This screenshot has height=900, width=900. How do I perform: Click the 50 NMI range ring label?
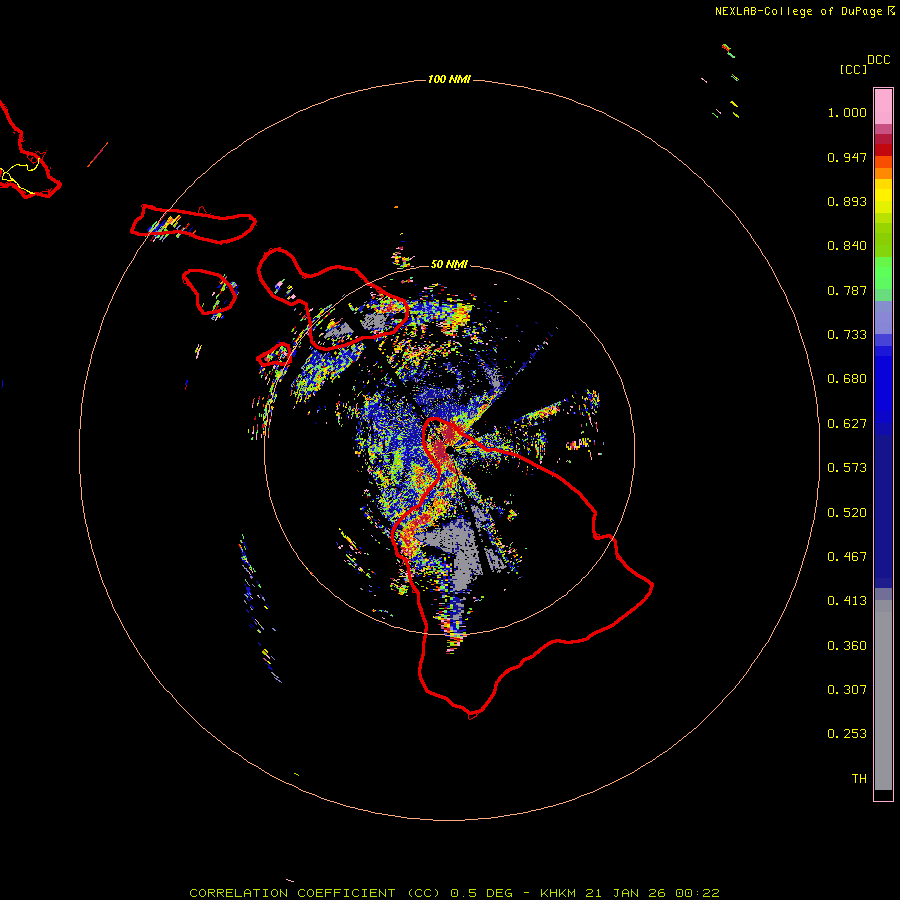[x=449, y=264]
